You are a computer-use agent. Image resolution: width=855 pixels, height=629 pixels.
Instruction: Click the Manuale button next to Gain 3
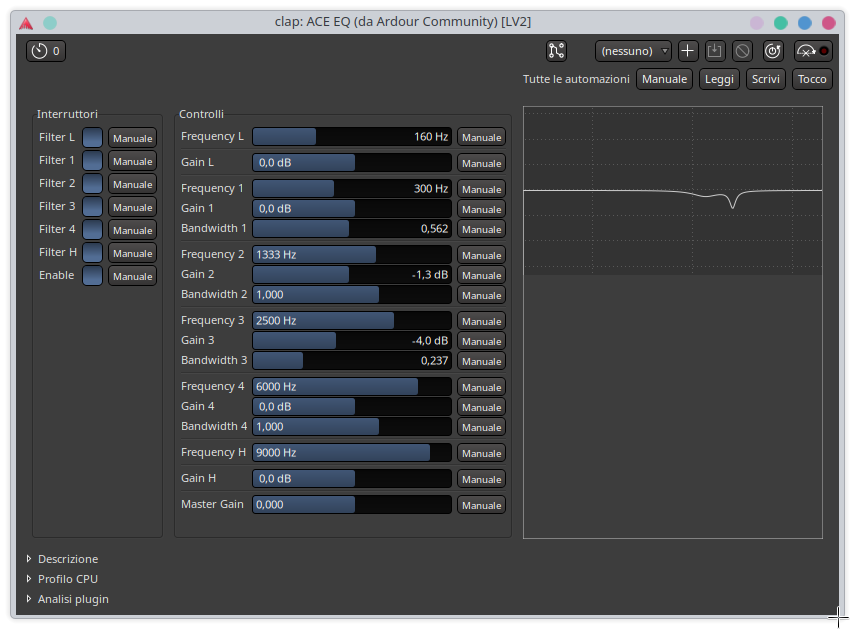click(x=481, y=340)
